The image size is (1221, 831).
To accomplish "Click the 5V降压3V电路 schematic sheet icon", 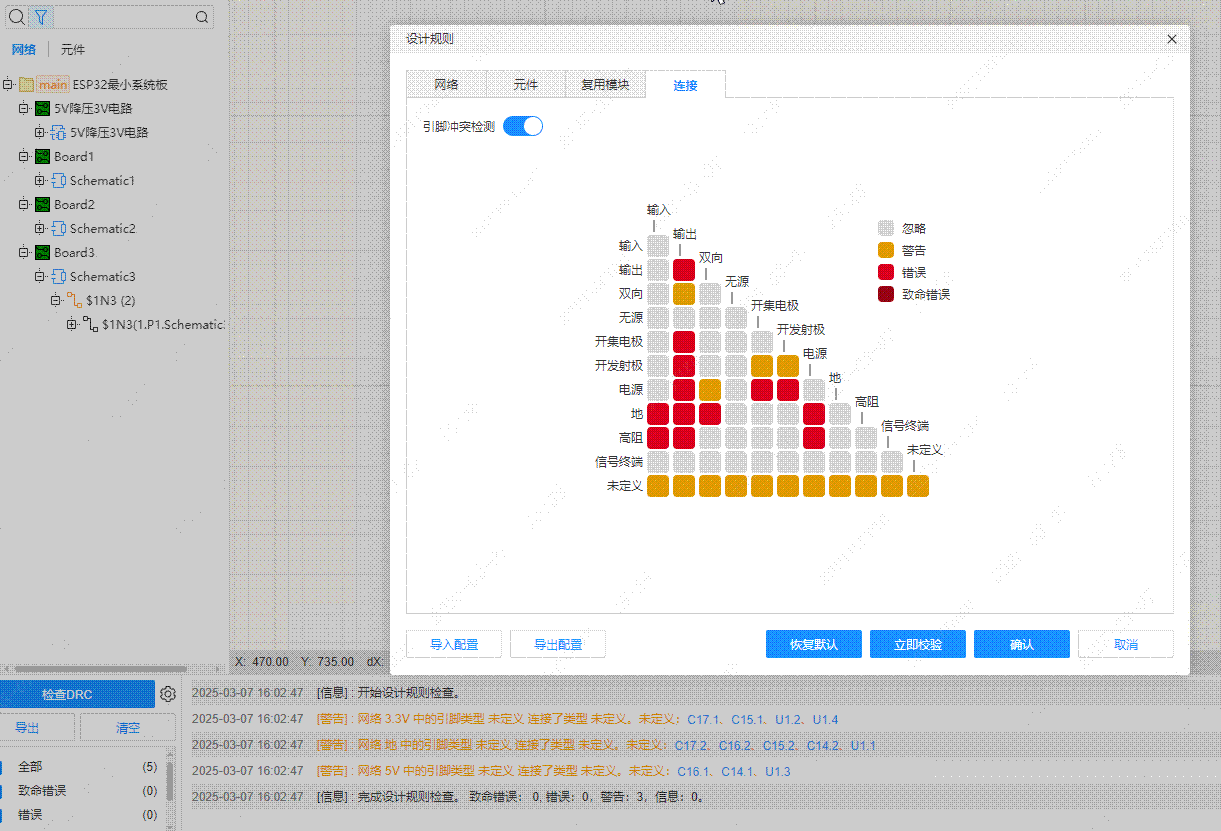I will (x=58, y=133).
